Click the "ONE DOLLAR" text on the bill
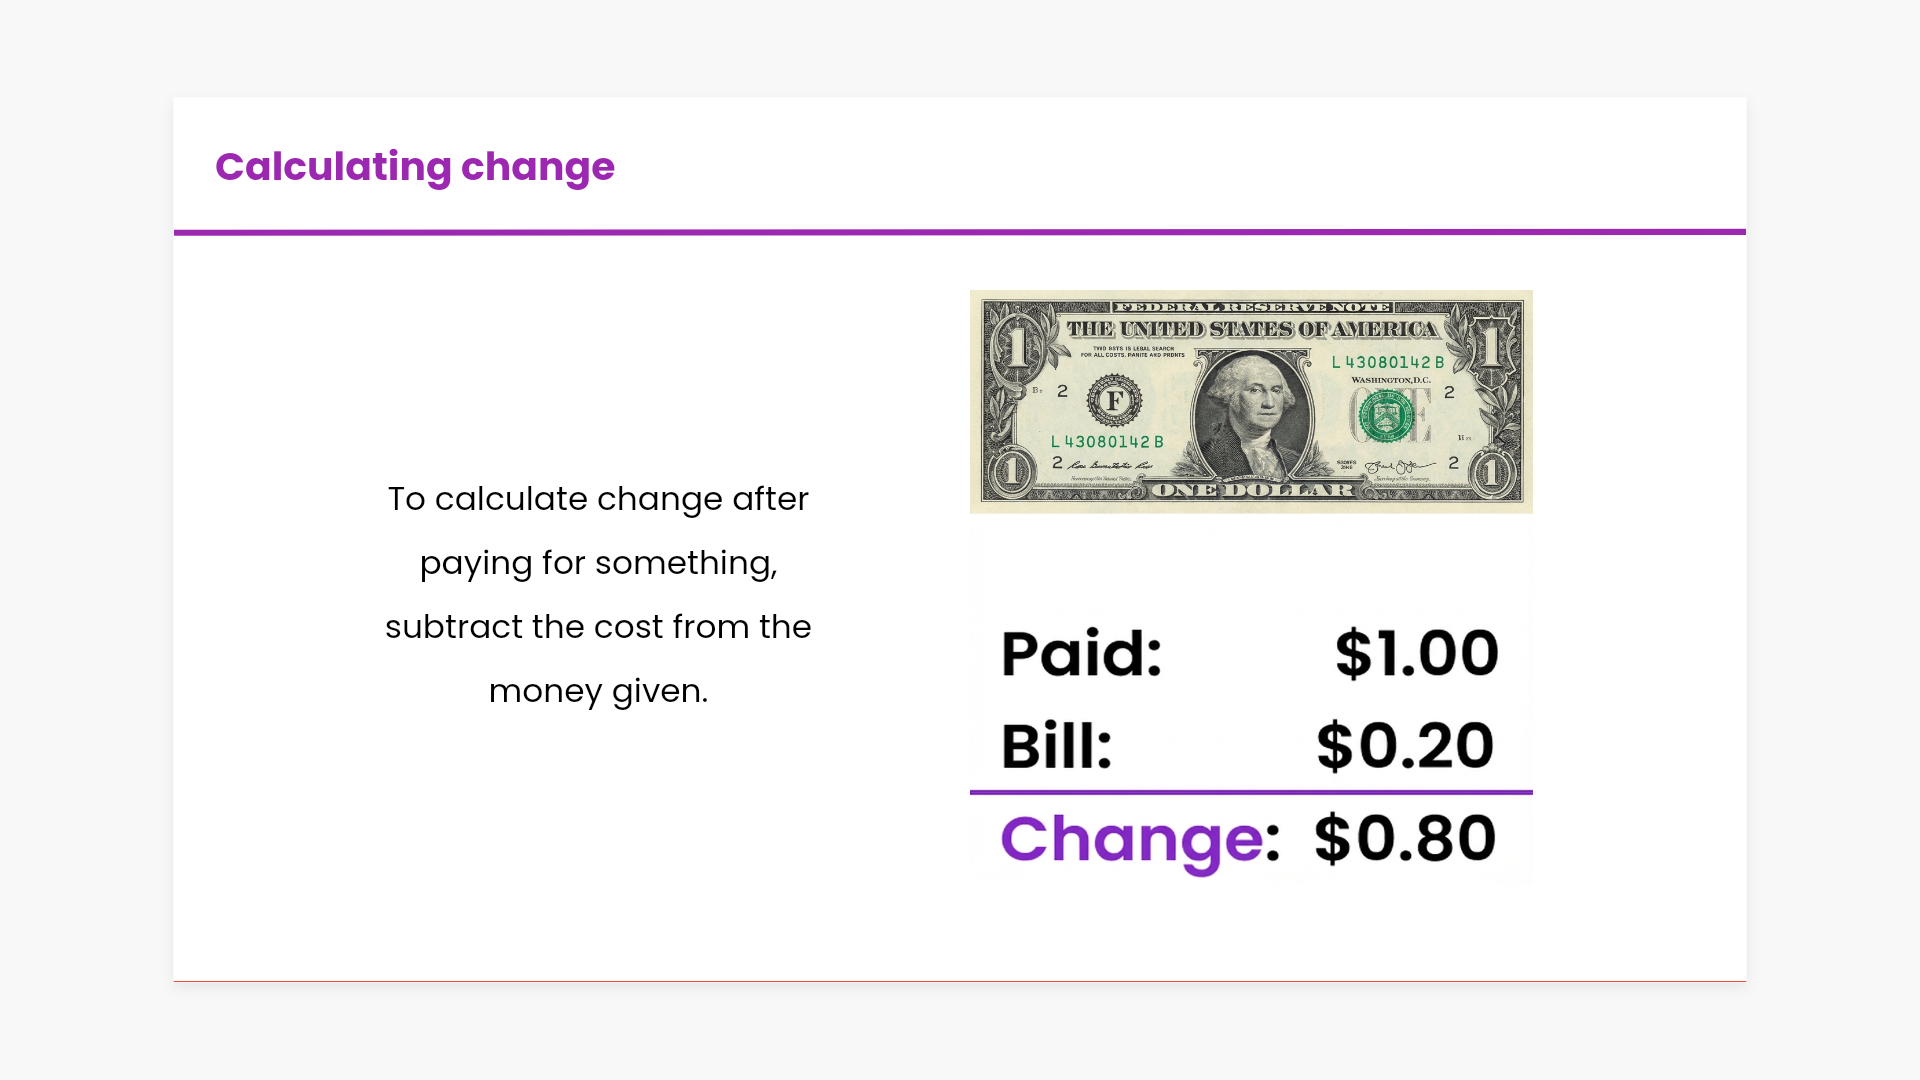1920x1080 pixels. (x=1252, y=490)
